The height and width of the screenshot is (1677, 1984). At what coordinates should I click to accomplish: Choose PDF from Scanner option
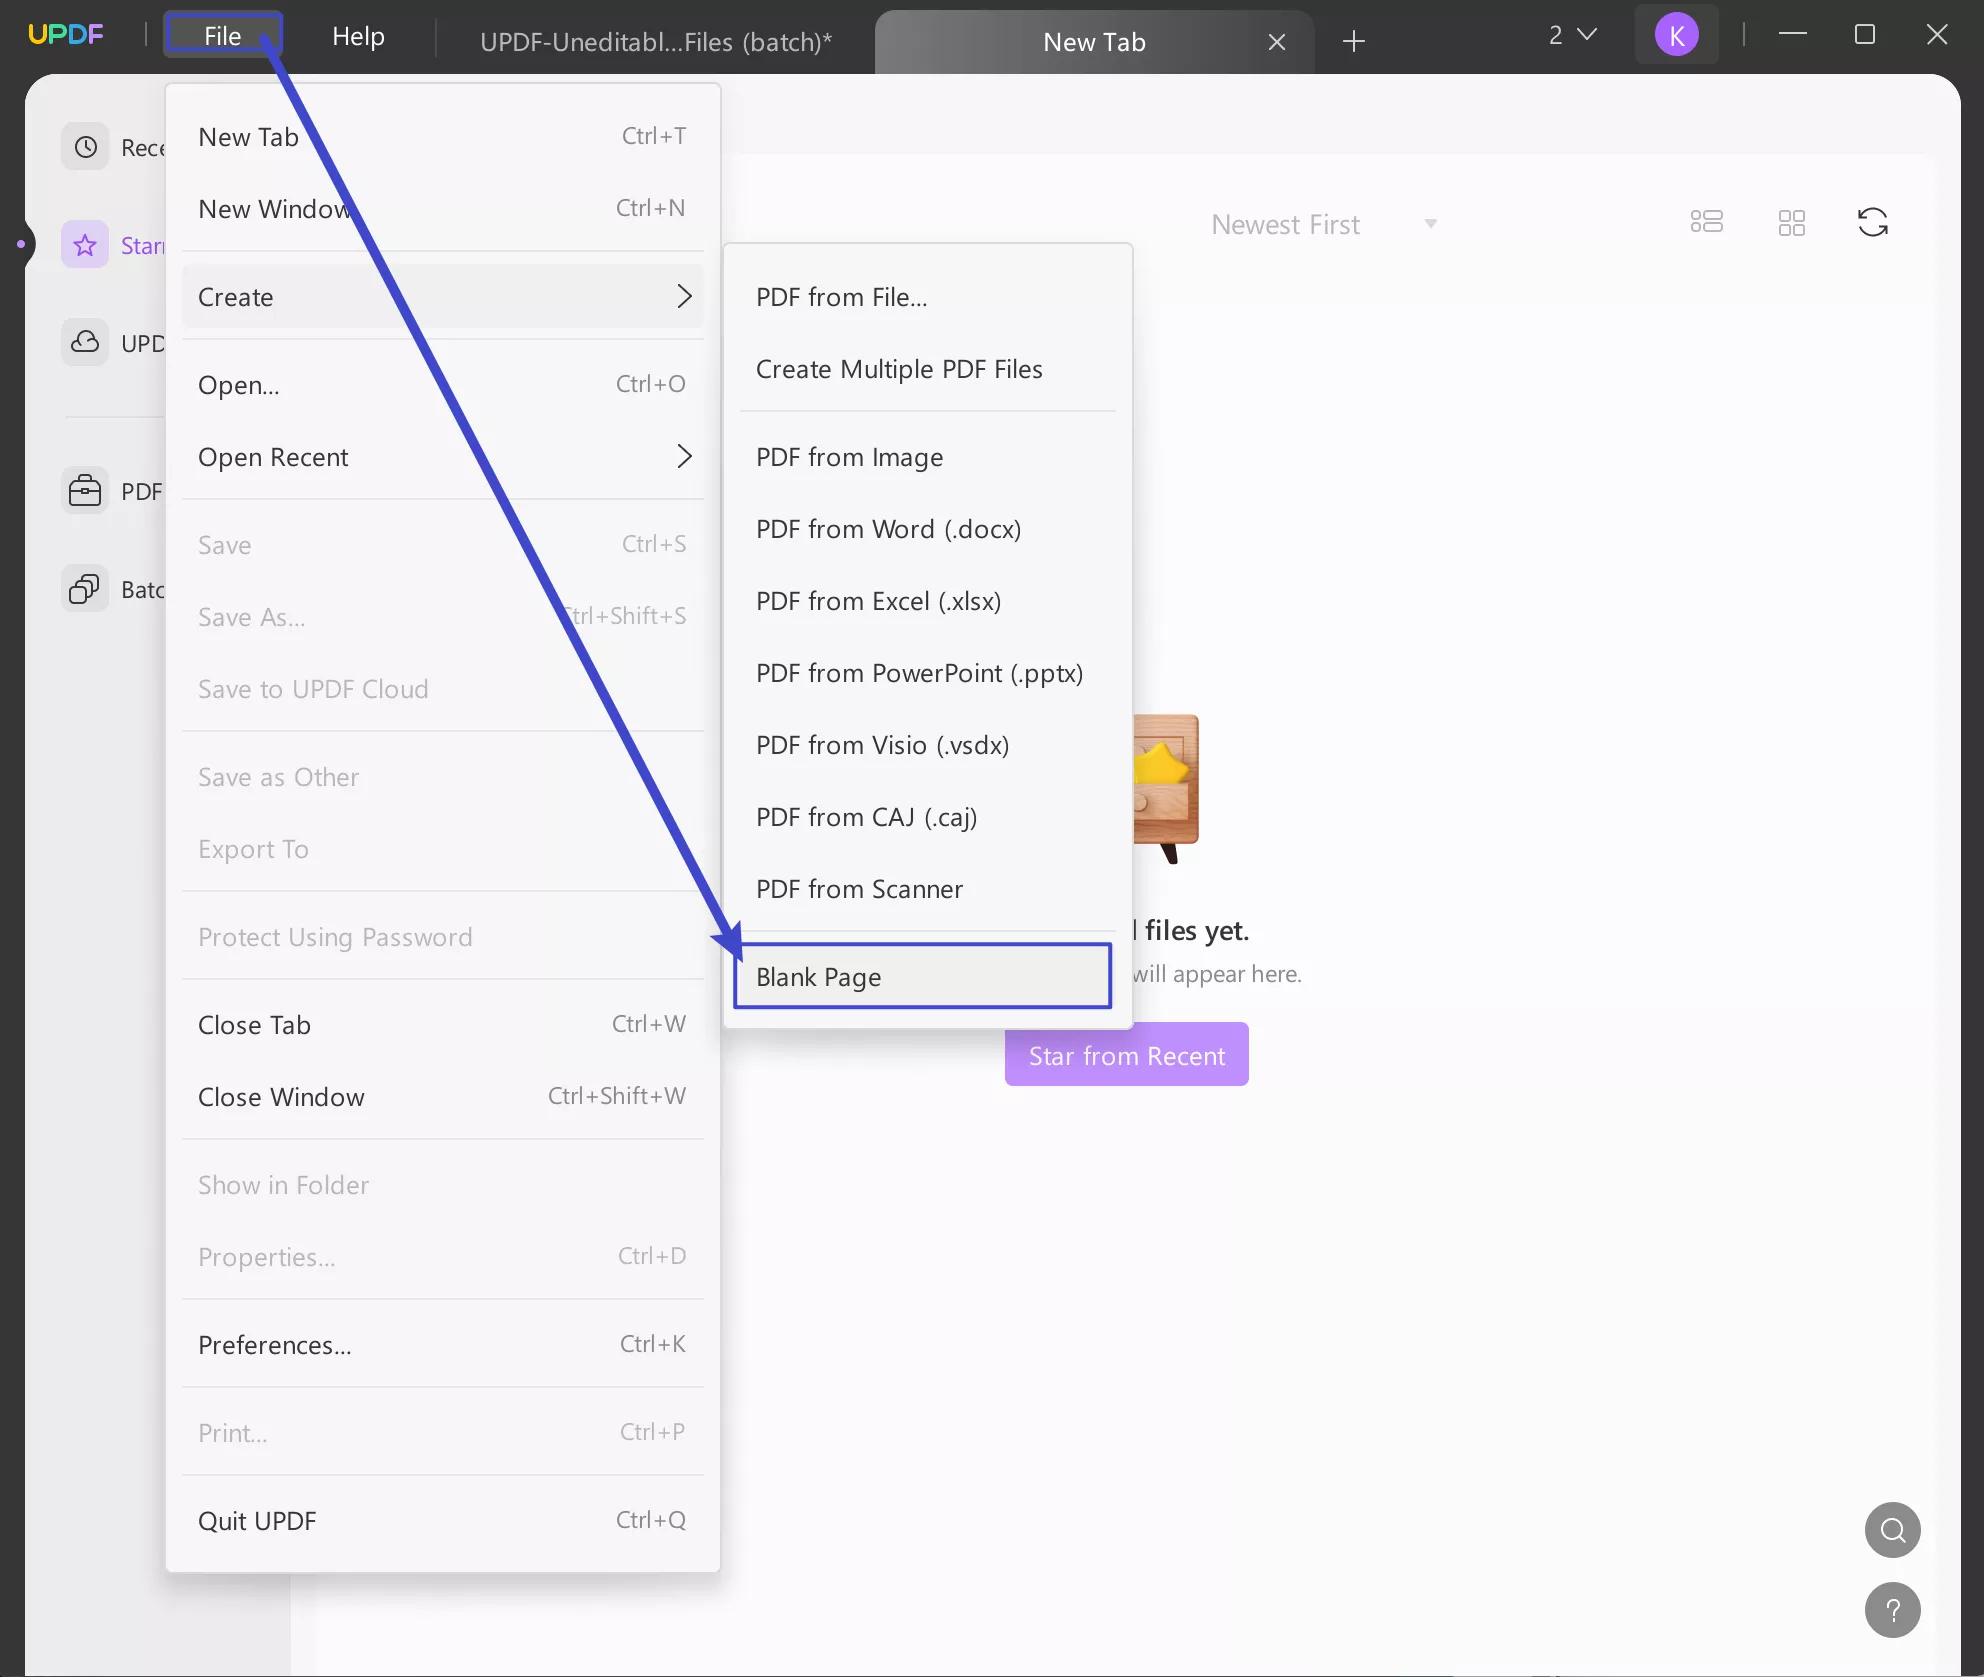[859, 889]
